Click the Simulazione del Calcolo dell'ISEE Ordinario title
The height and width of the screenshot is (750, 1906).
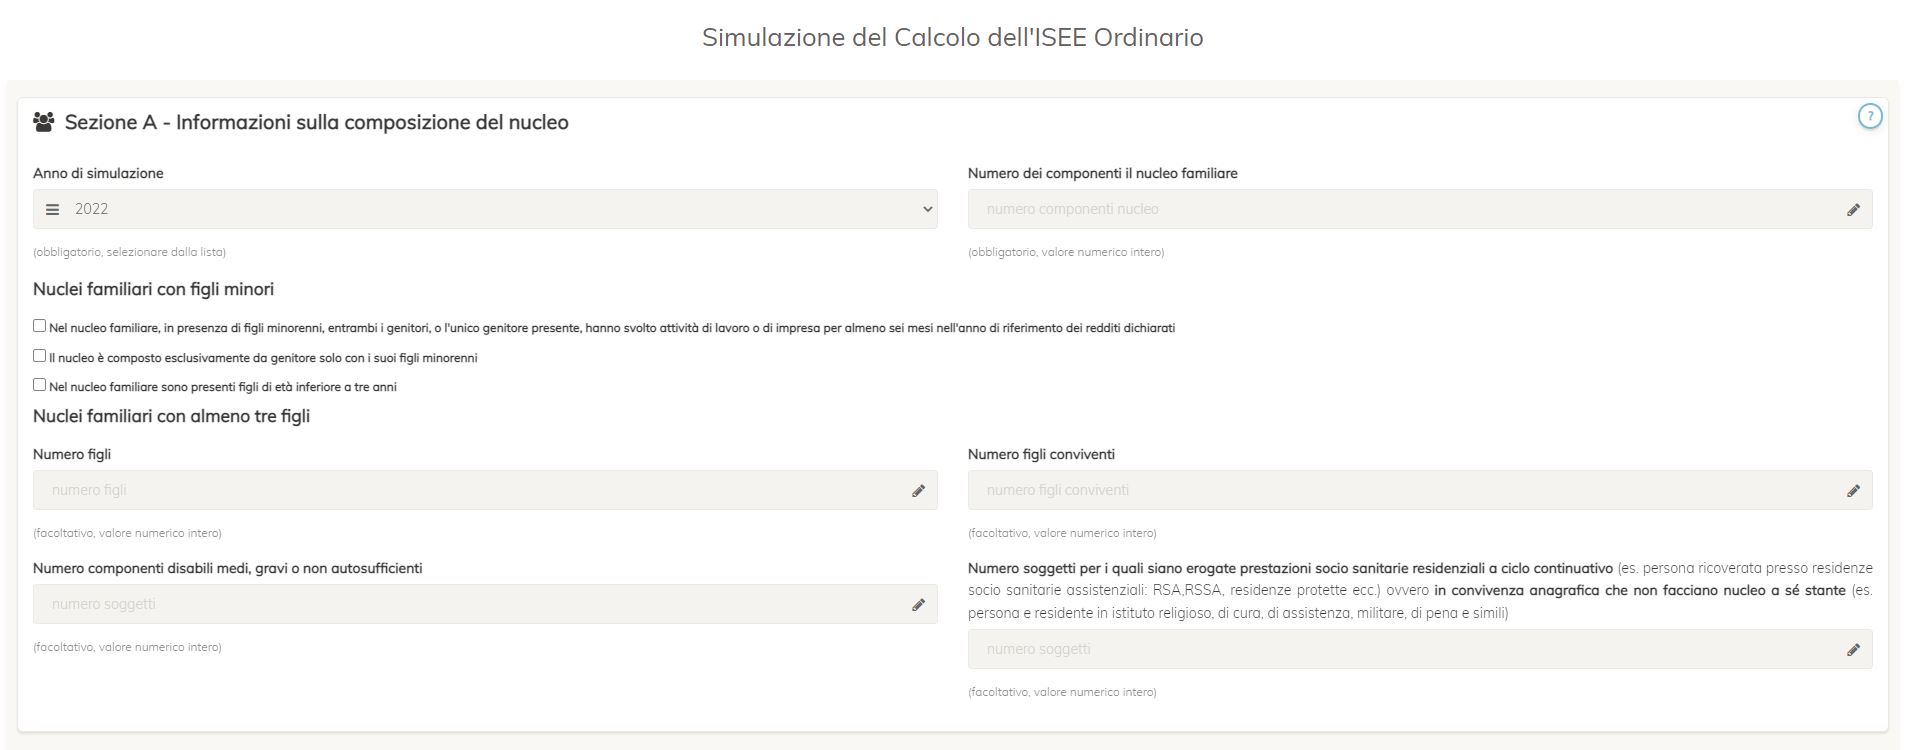[x=953, y=37]
